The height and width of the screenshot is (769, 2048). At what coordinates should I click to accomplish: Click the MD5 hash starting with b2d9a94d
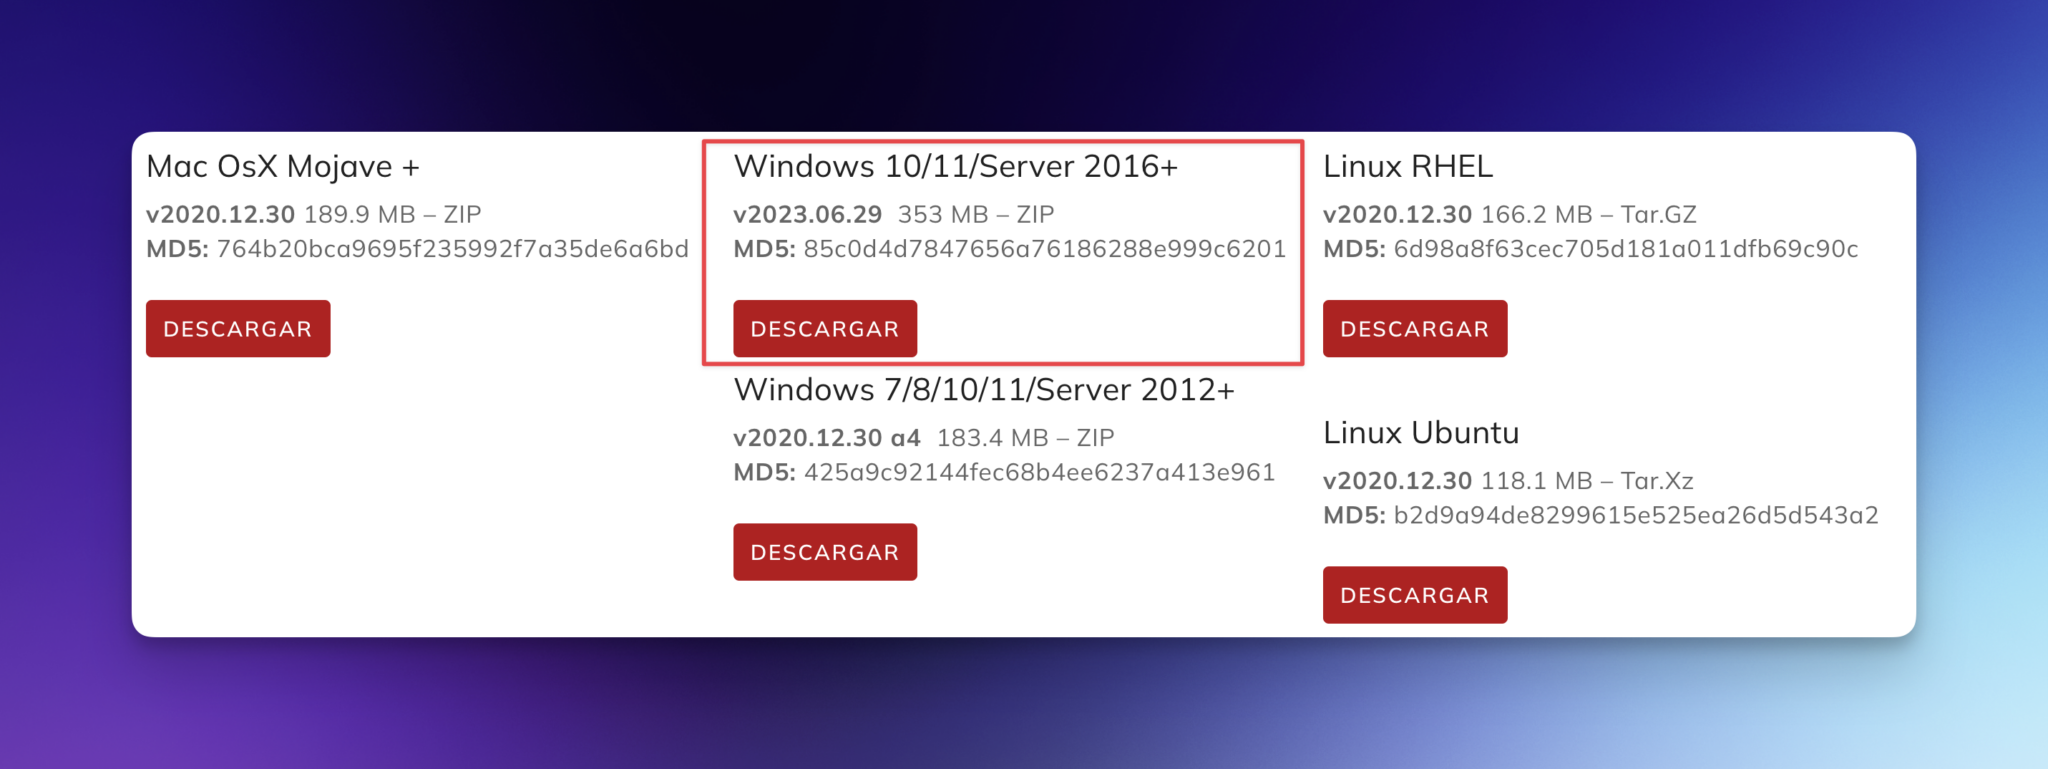1636,515
